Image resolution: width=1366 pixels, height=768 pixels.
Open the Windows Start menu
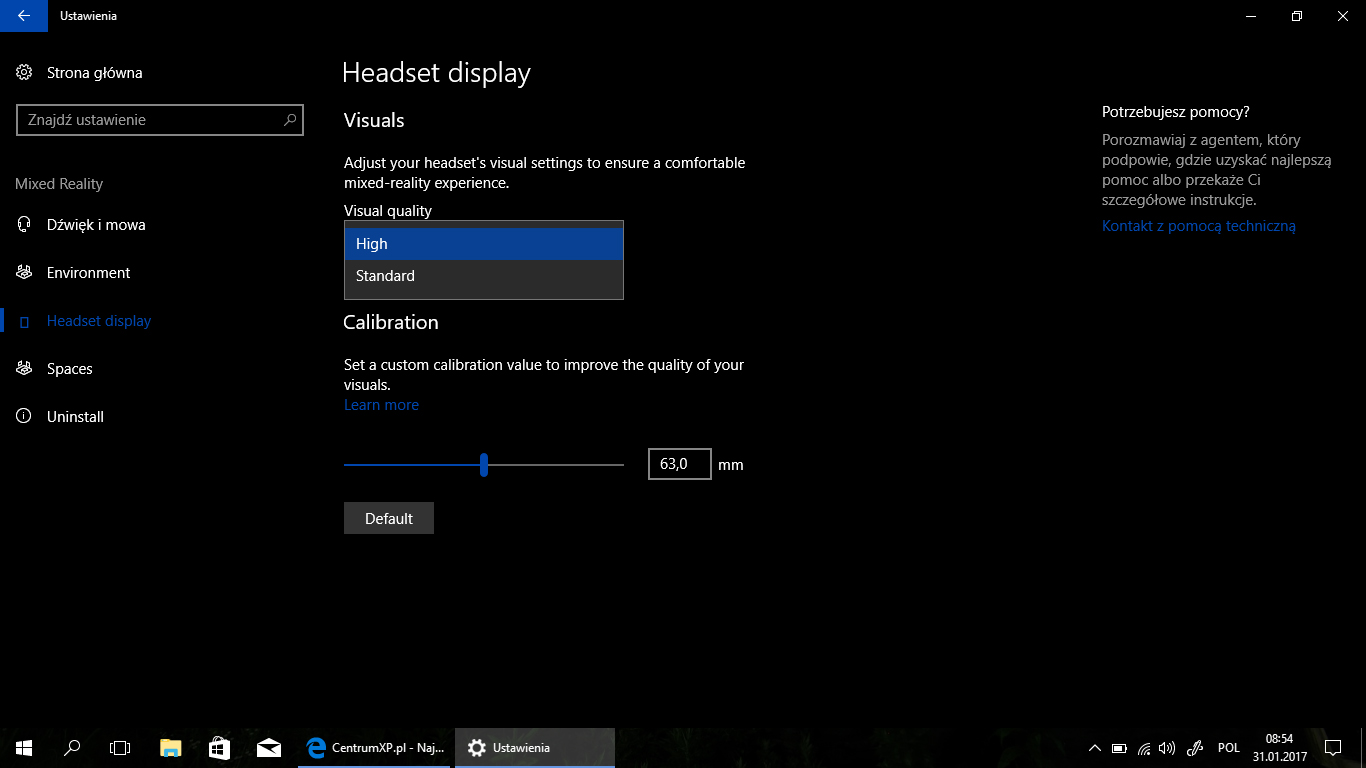point(24,747)
